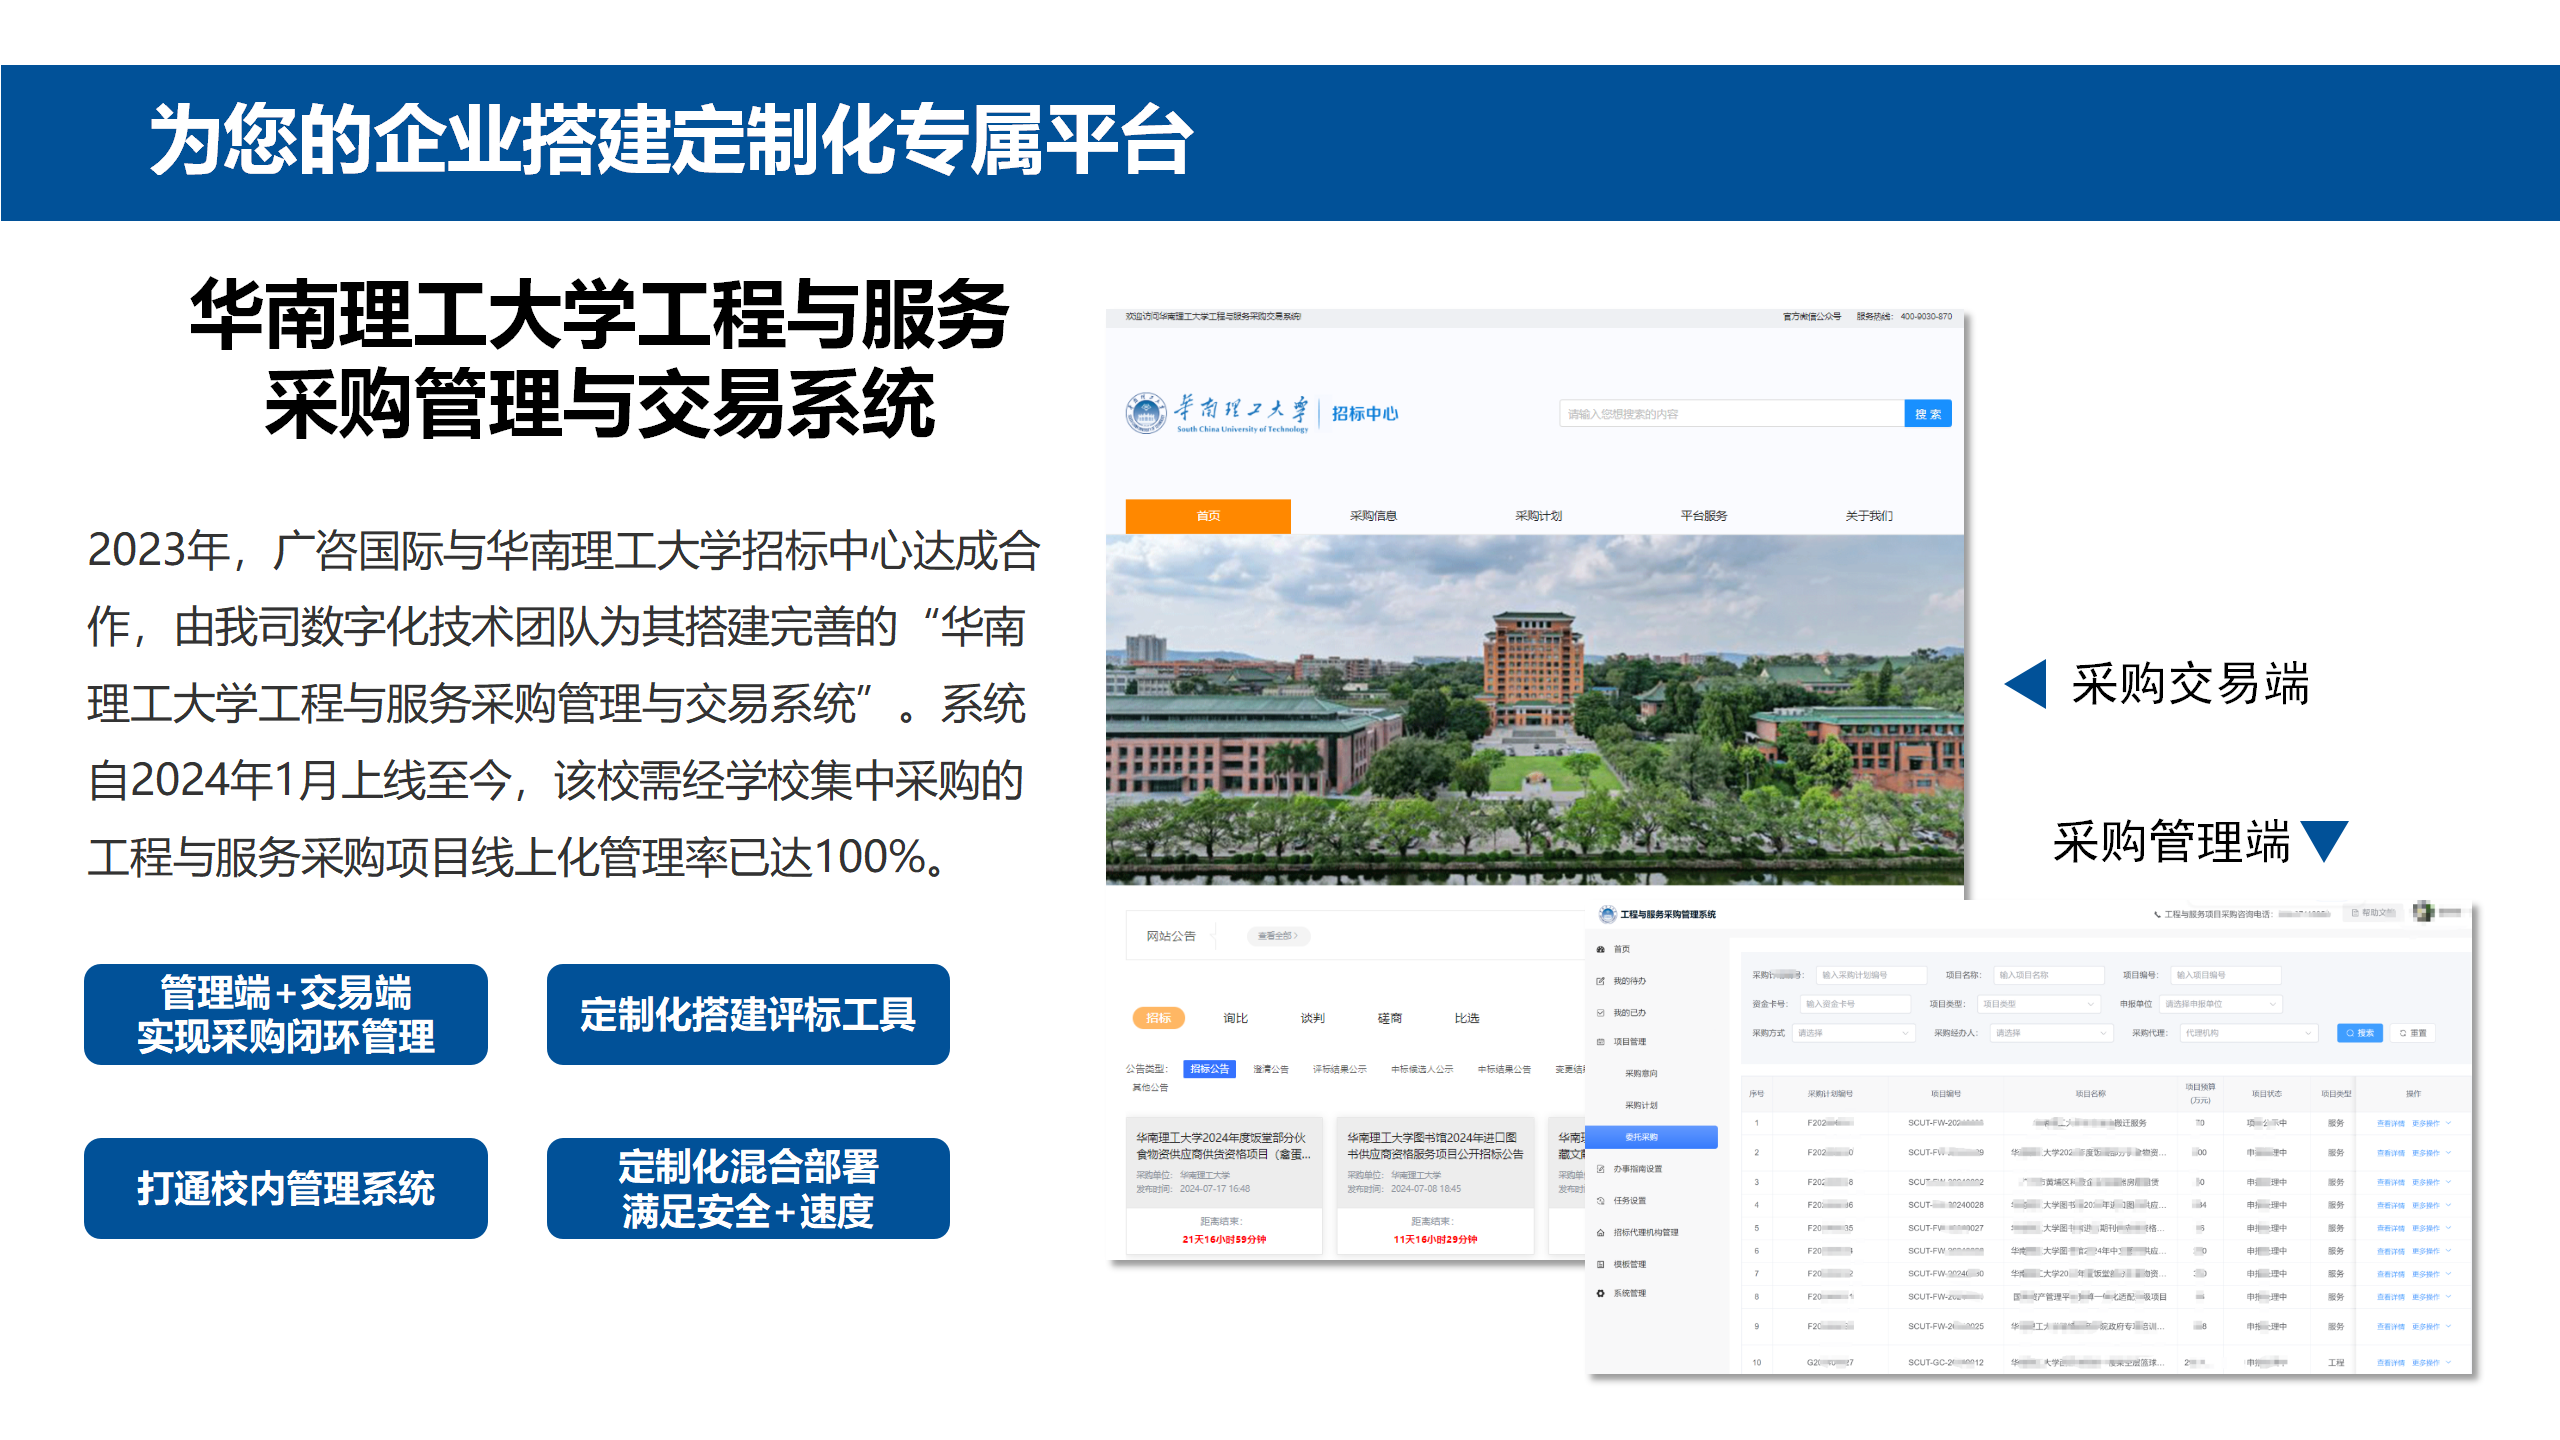The height and width of the screenshot is (1440, 2560).
Task: Click the 输入项目名称 input field
Action: pos(2049,975)
